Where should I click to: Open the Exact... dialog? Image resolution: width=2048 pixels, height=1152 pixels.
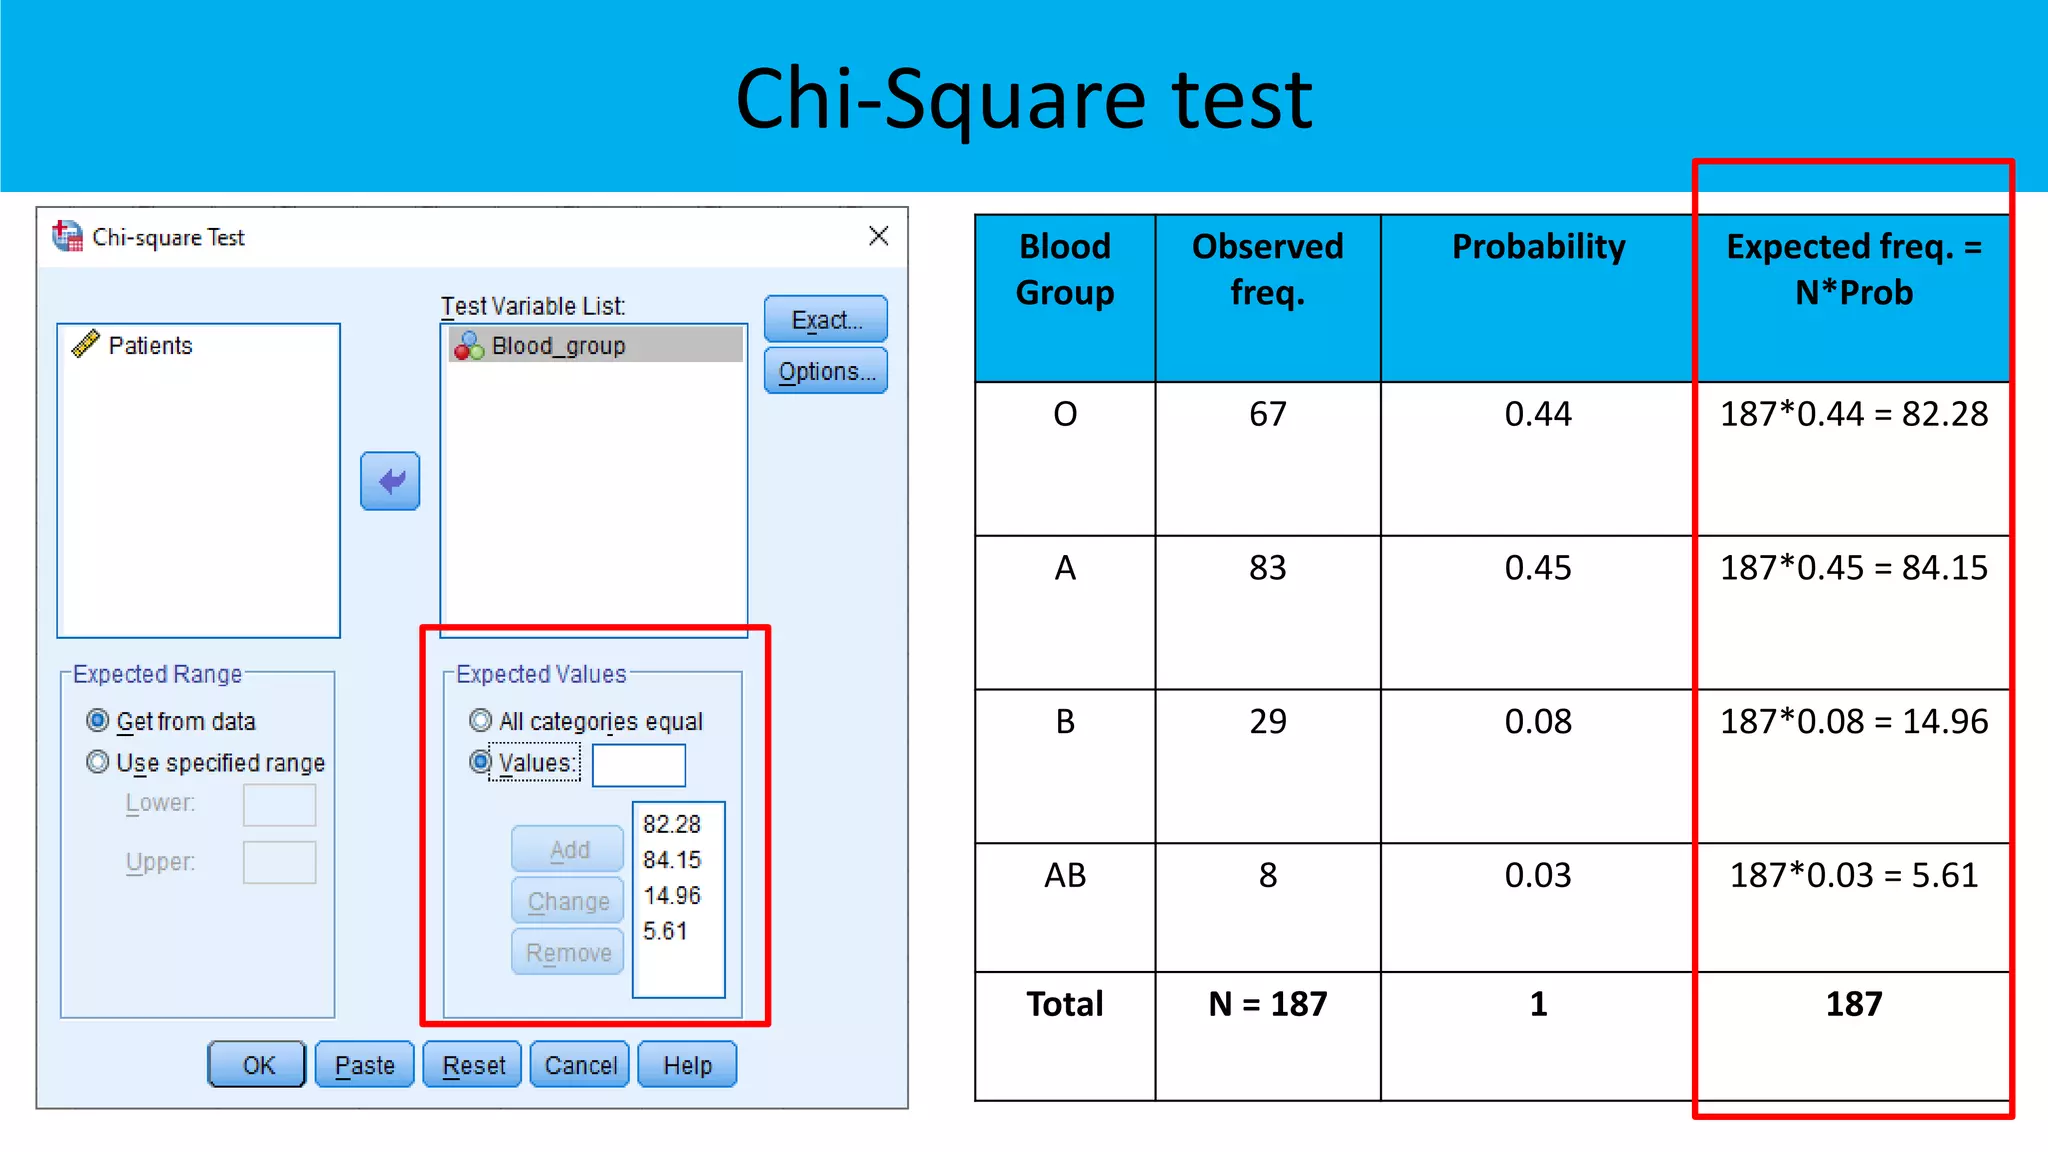click(x=826, y=319)
